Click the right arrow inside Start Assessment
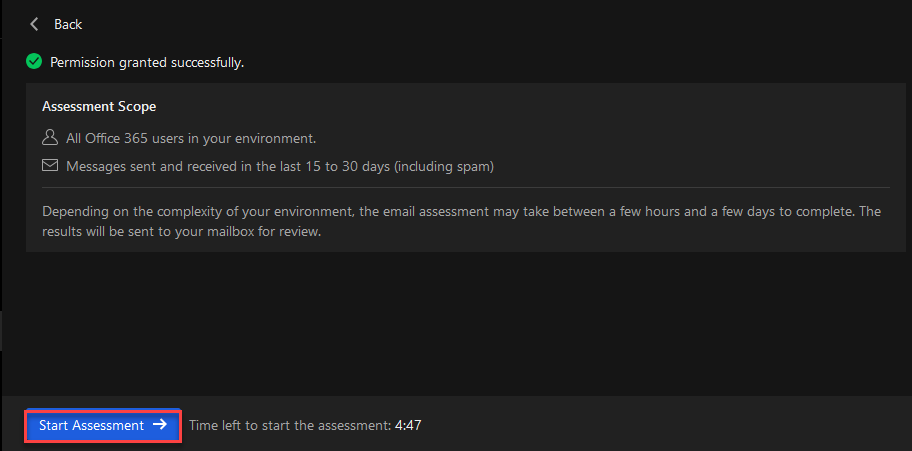Viewport: 912px width, 451px height. click(159, 425)
